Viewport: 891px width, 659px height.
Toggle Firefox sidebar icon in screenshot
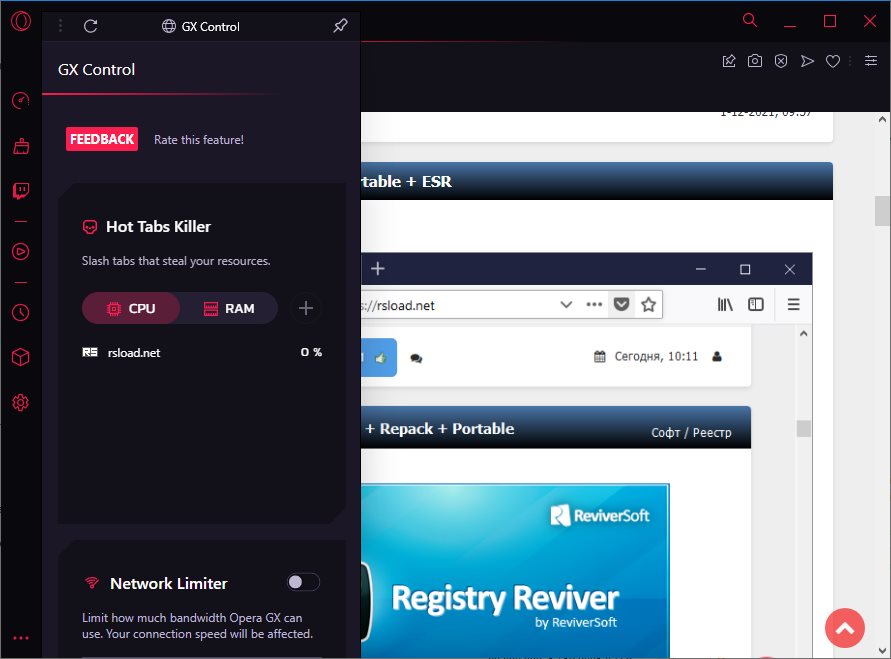point(756,305)
